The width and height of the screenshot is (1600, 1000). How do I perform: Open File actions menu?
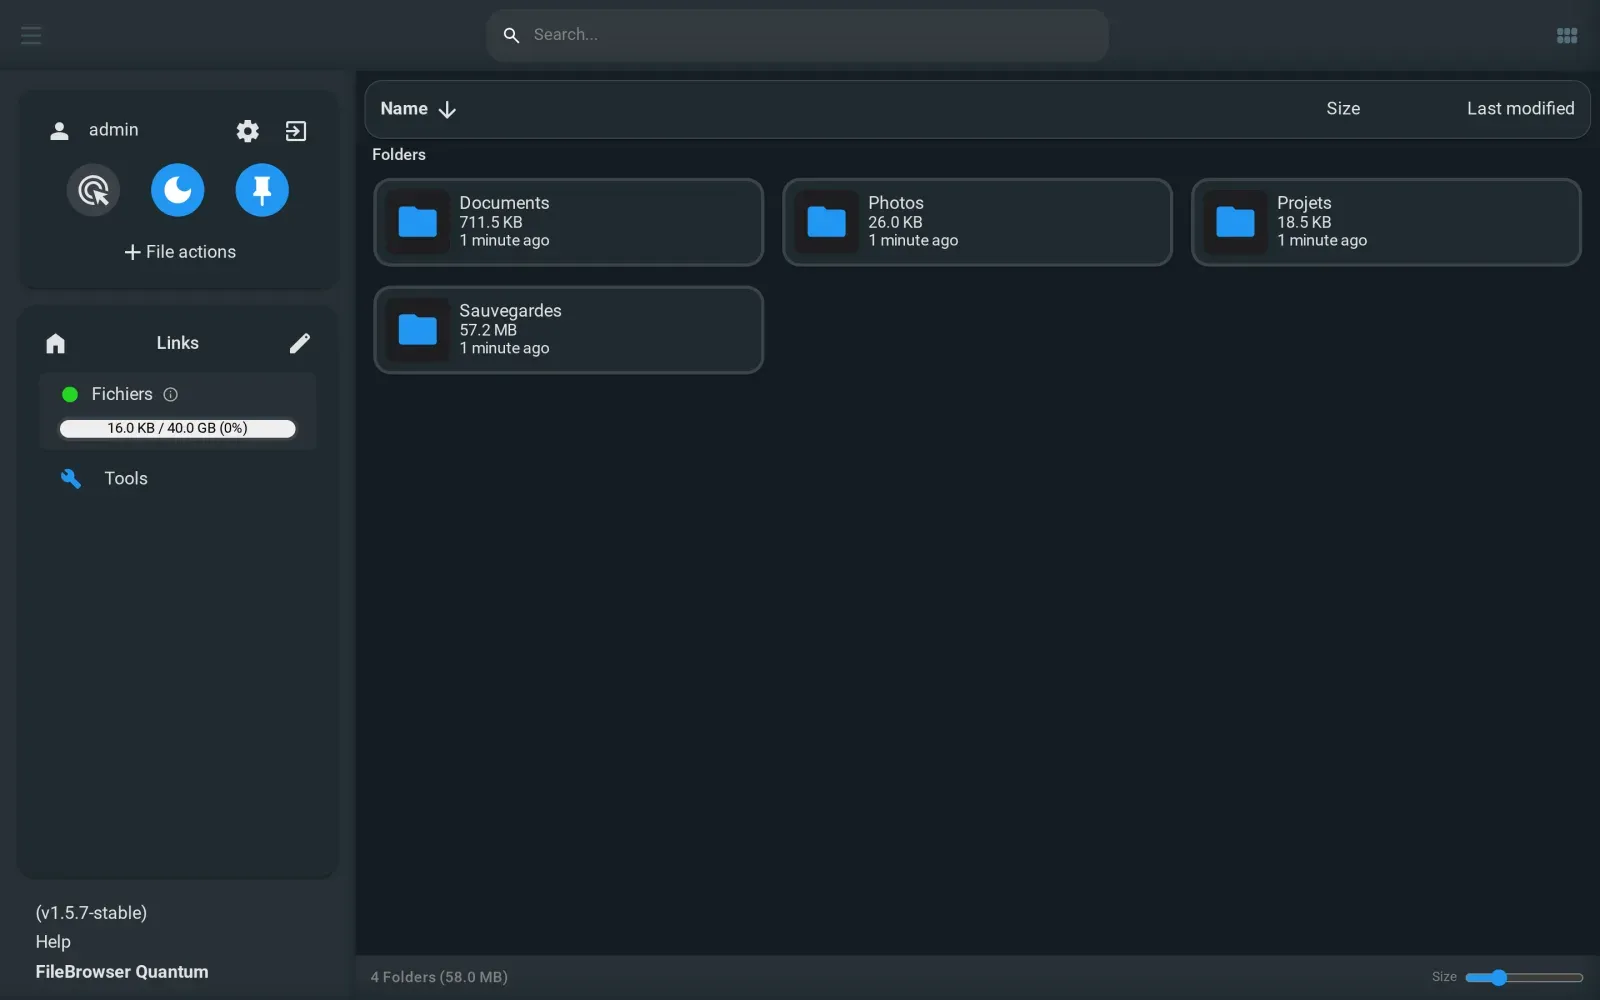click(180, 252)
